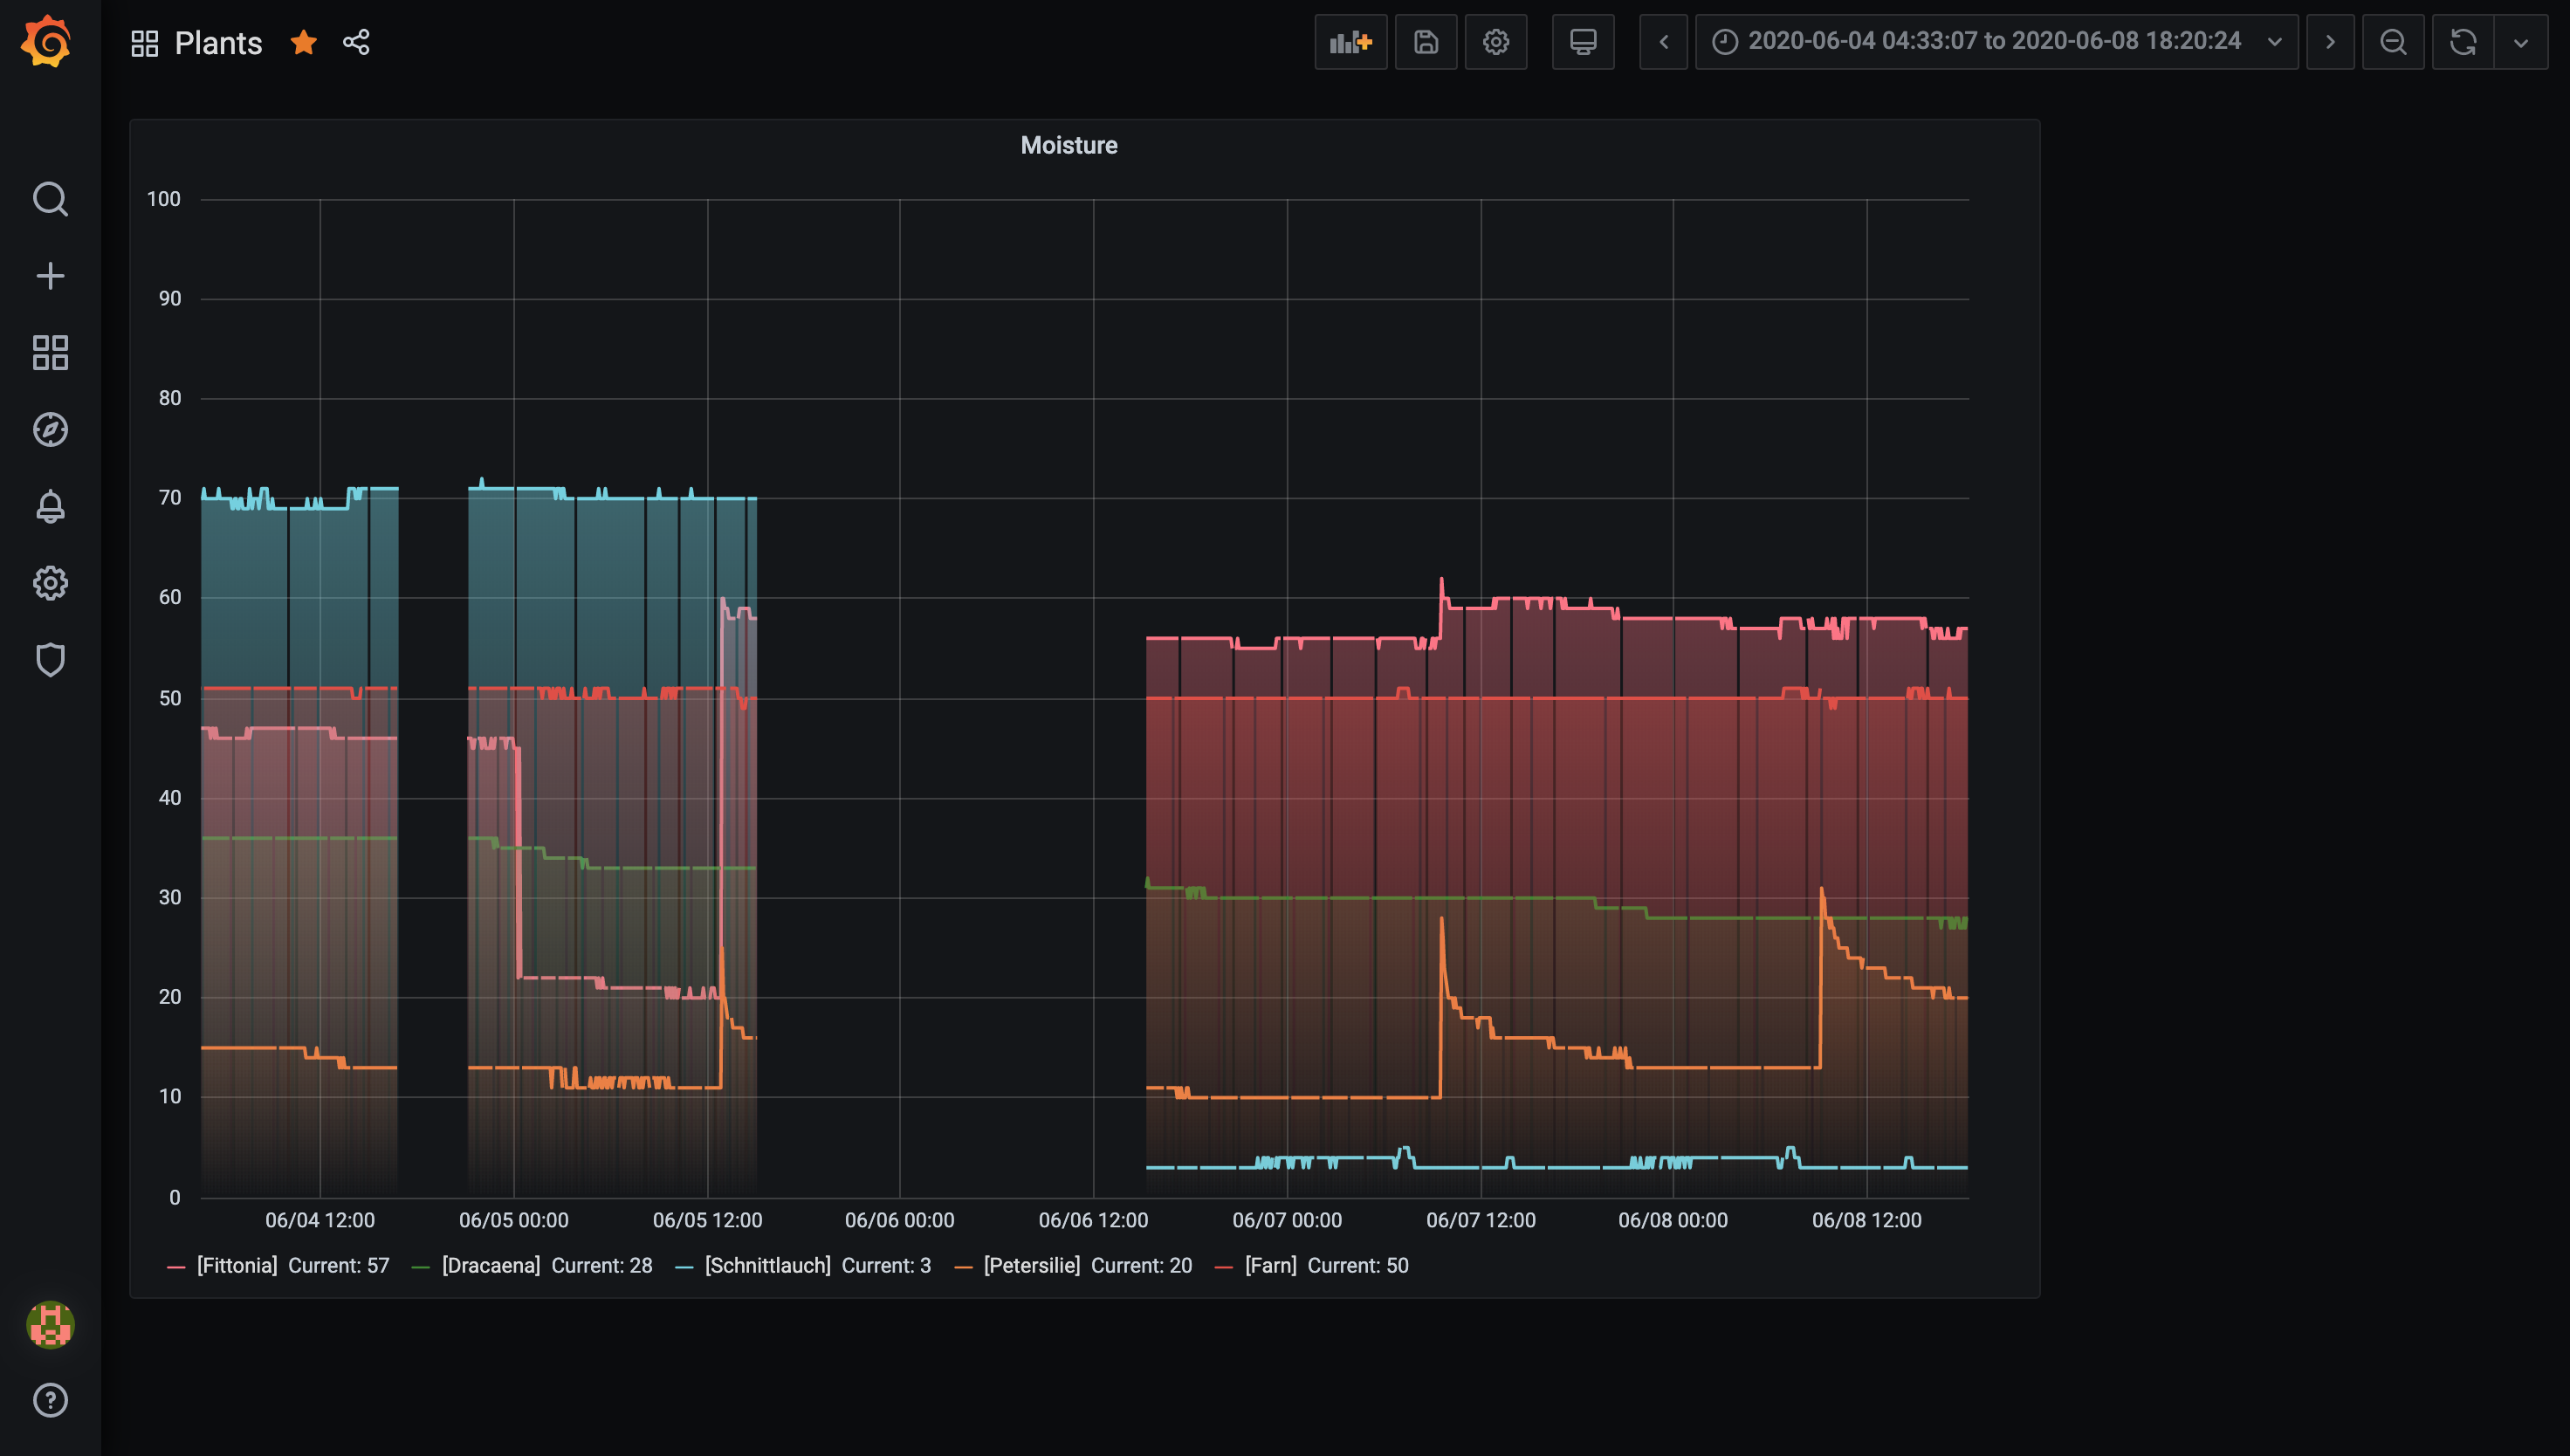Click the Petersilie series color line swatch
The width and height of the screenshot is (2570, 1456).
point(963,1267)
